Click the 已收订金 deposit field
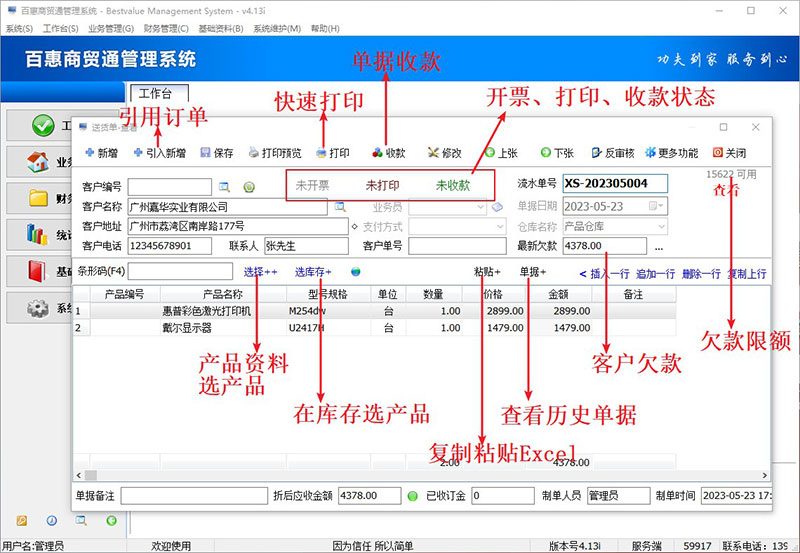800x553 pixels. (x=503, y=495)
